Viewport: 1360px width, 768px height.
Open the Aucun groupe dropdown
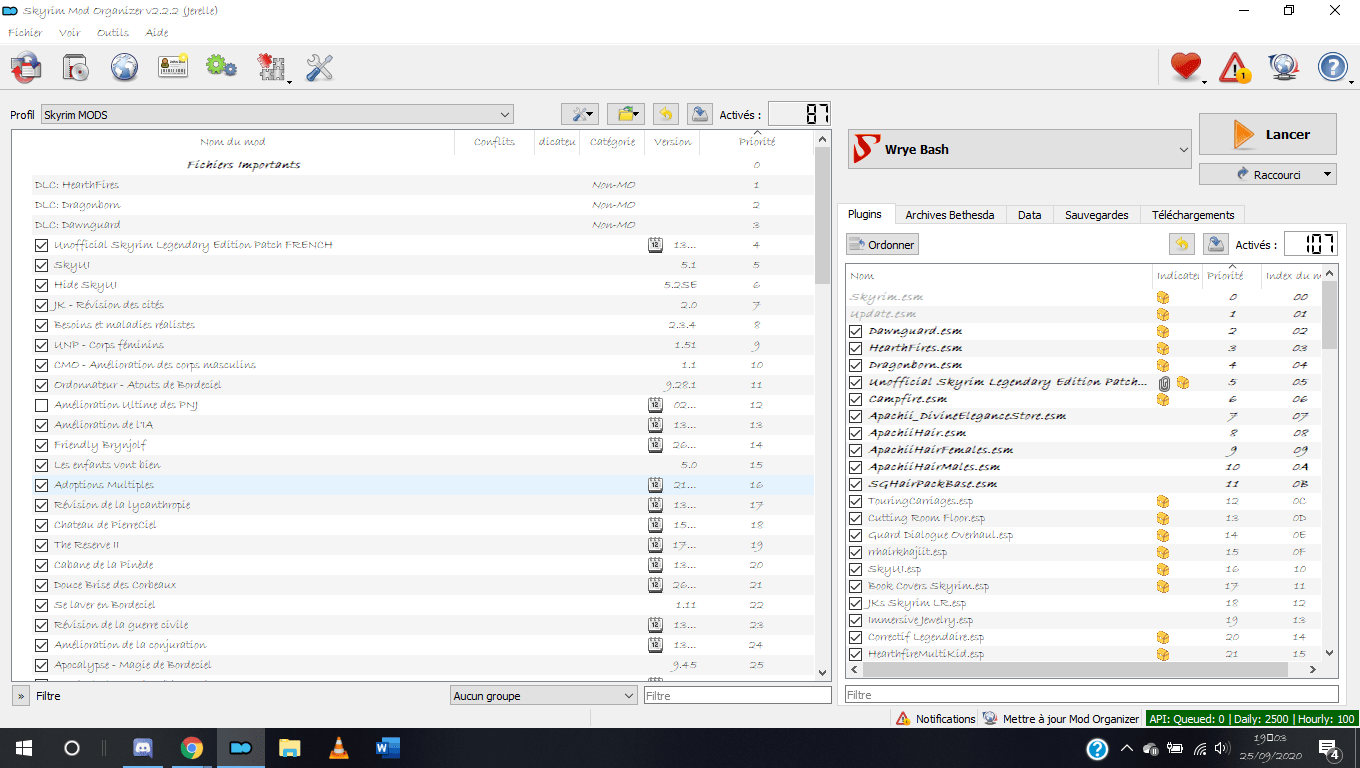(544, 695)
